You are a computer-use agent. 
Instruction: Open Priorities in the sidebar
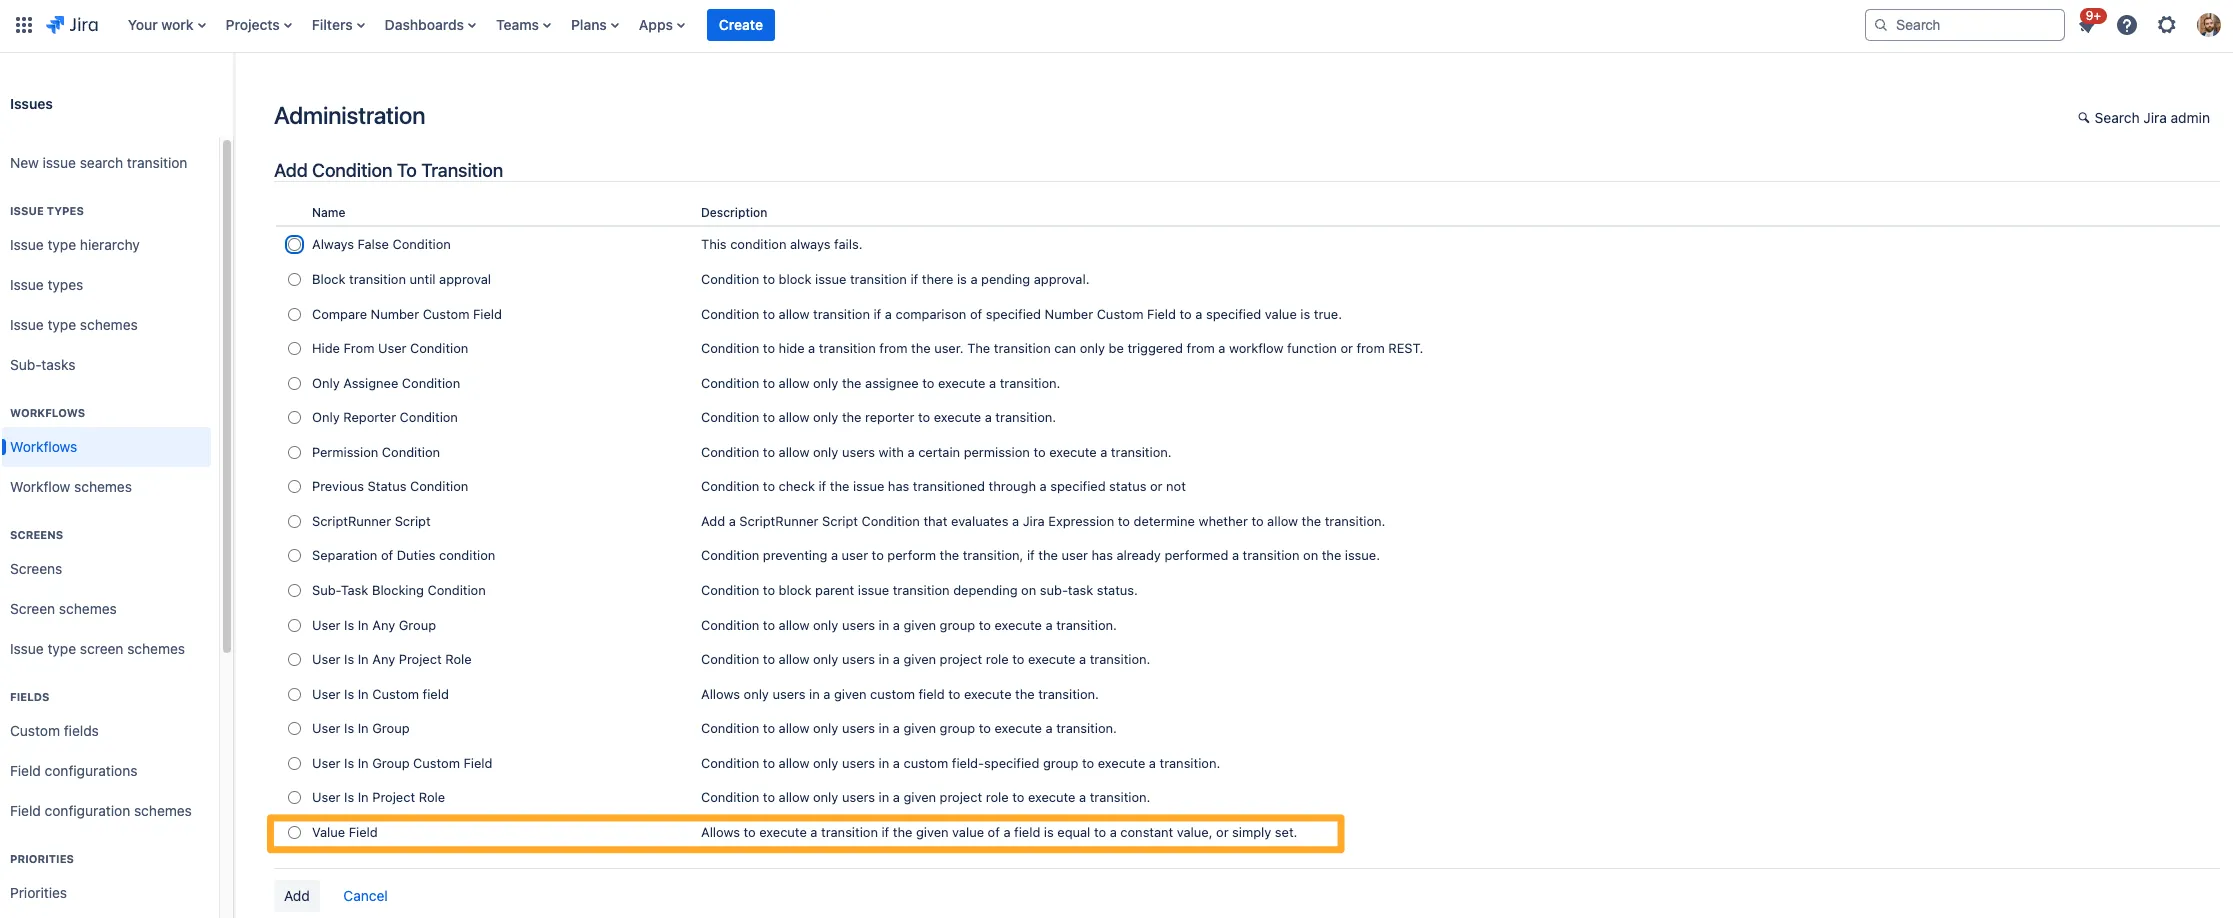[x=38, y=893]
